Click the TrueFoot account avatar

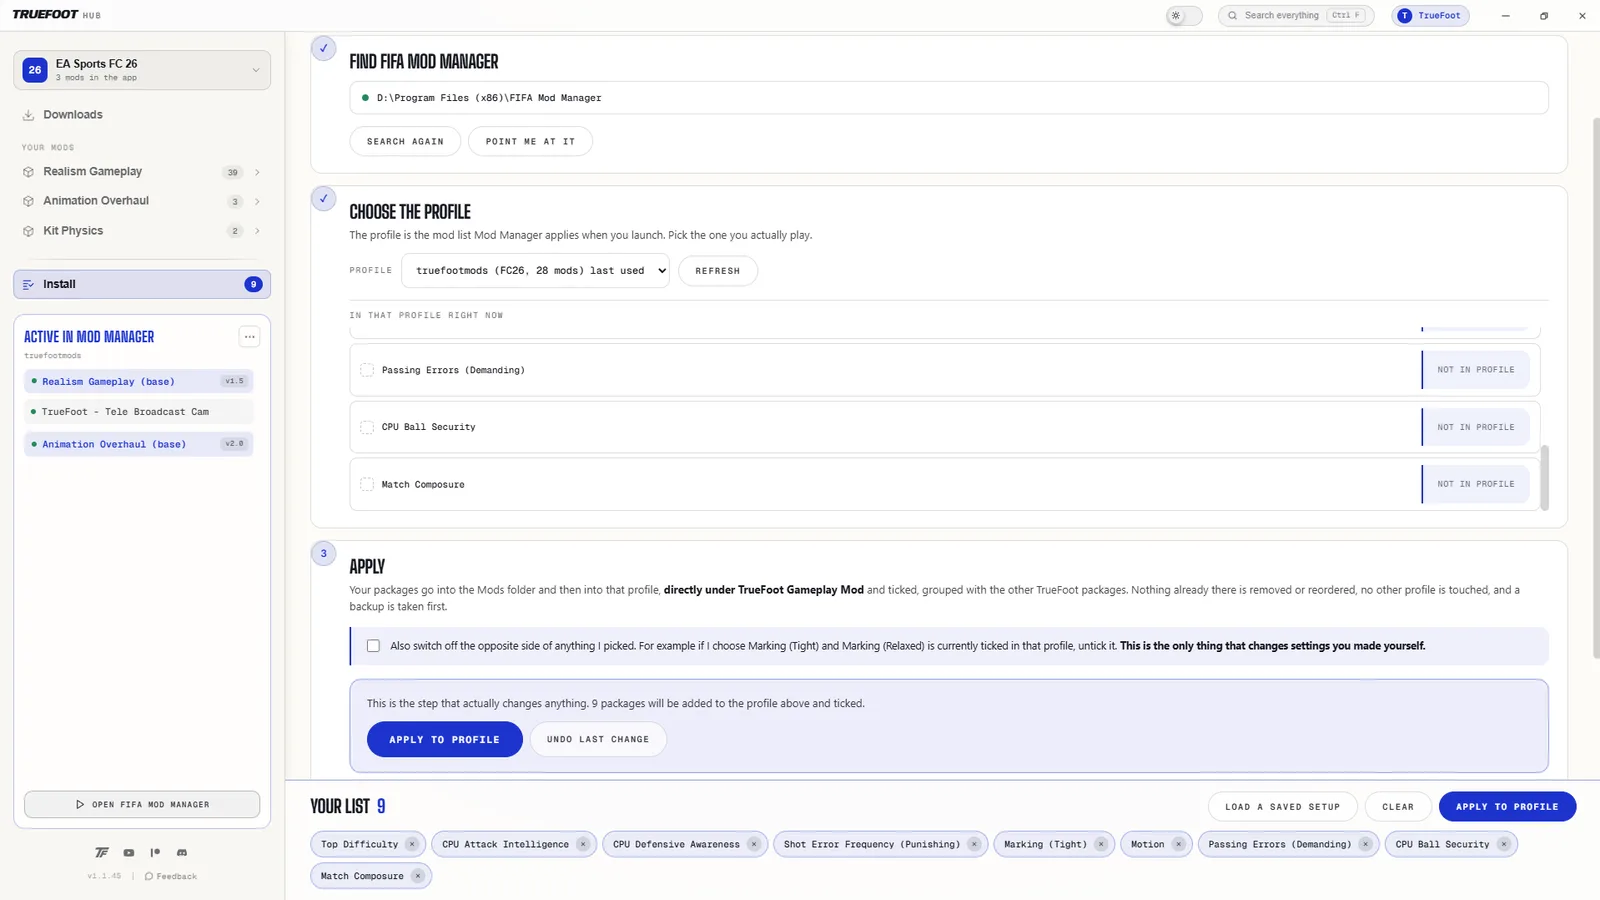coord(1405,16)
